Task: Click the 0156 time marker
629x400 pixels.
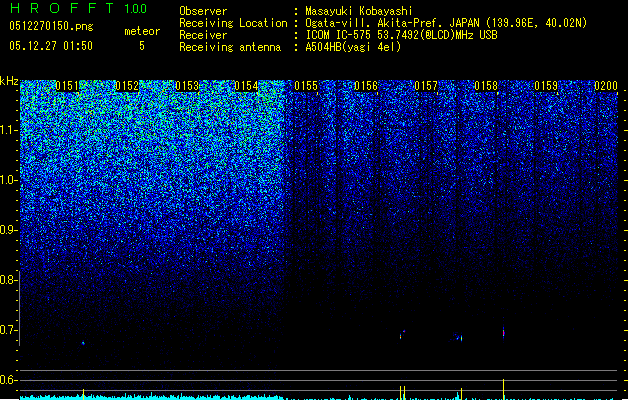Action: (x=366, y=86)
